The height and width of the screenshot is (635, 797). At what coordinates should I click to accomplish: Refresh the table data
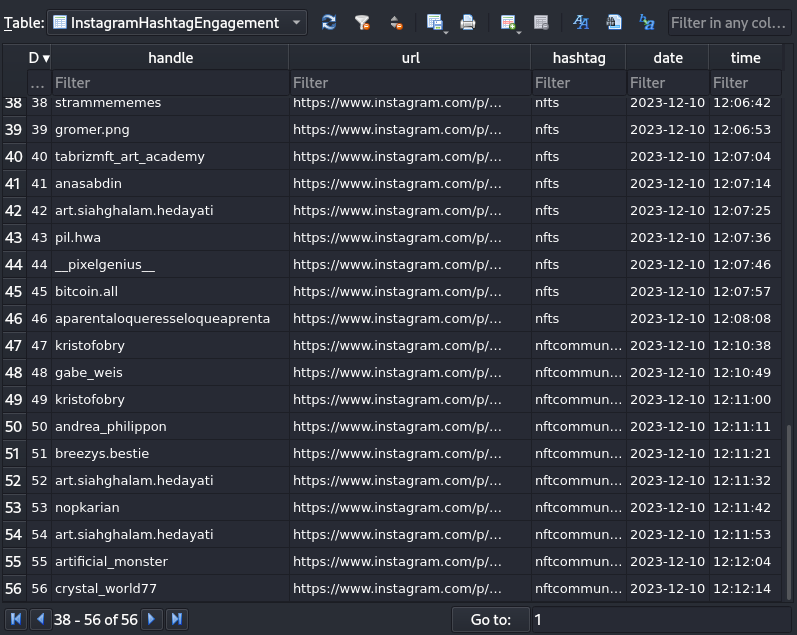pyautogui.click(x=329, y=22)
